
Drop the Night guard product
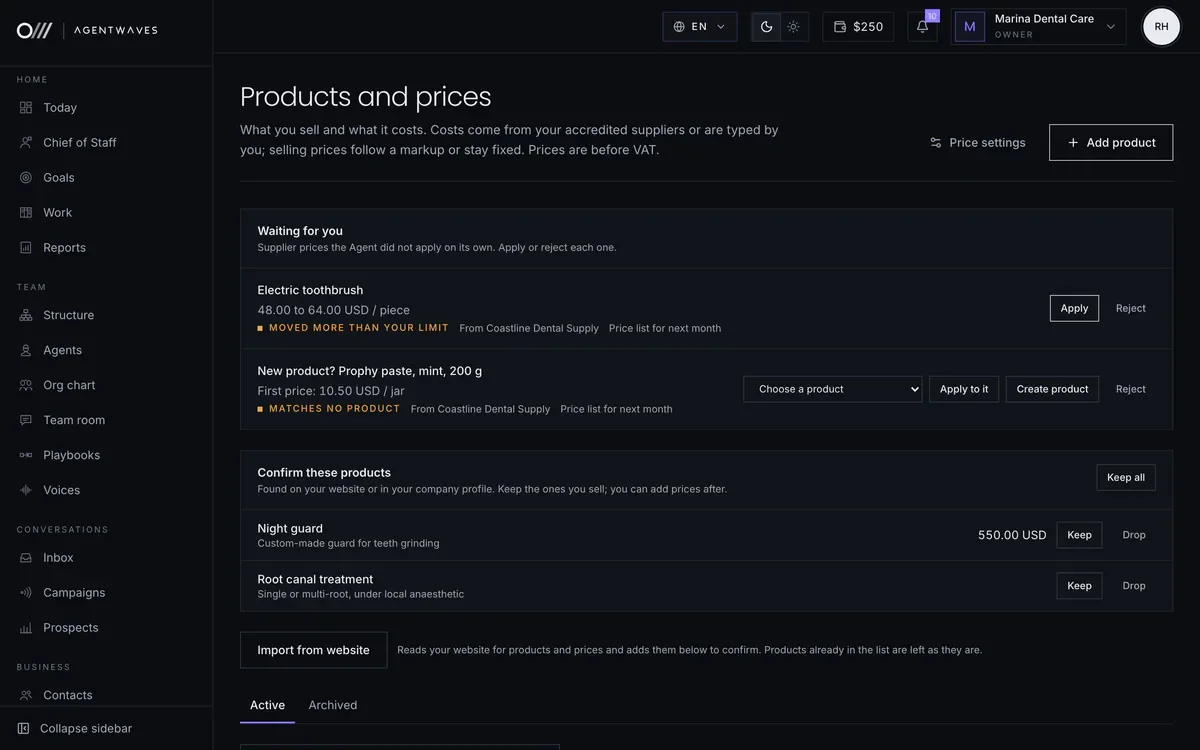(x=1134, y=535)
